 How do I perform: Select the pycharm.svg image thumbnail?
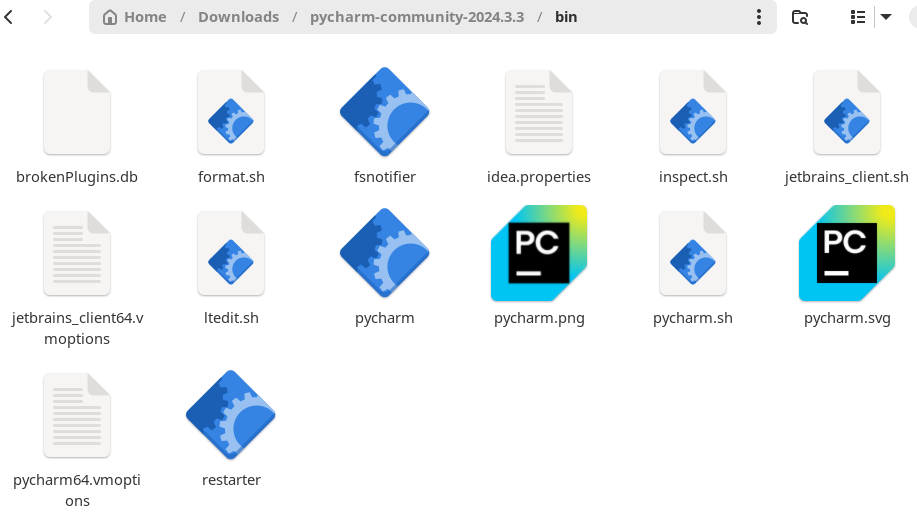[847, 253]
